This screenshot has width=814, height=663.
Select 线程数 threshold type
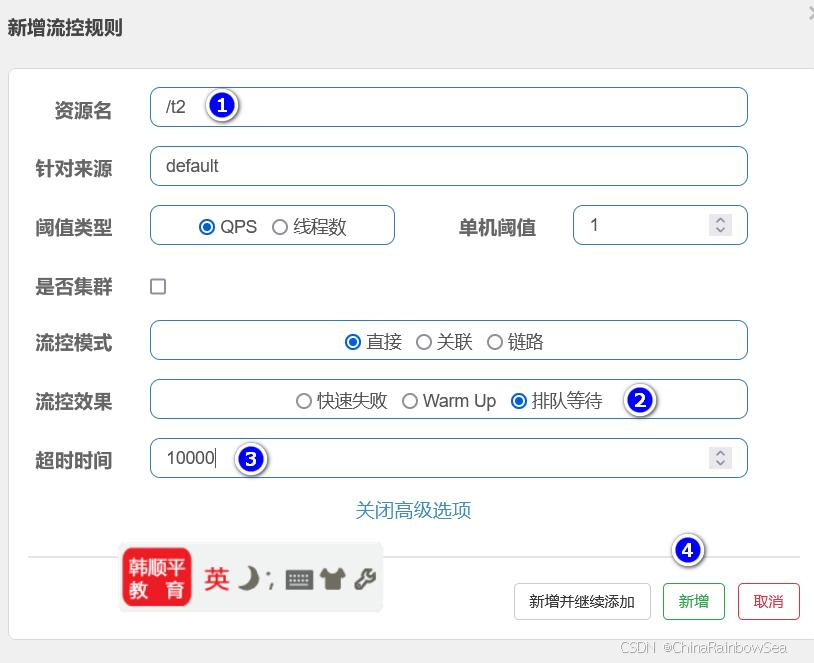tap(280, 227)
